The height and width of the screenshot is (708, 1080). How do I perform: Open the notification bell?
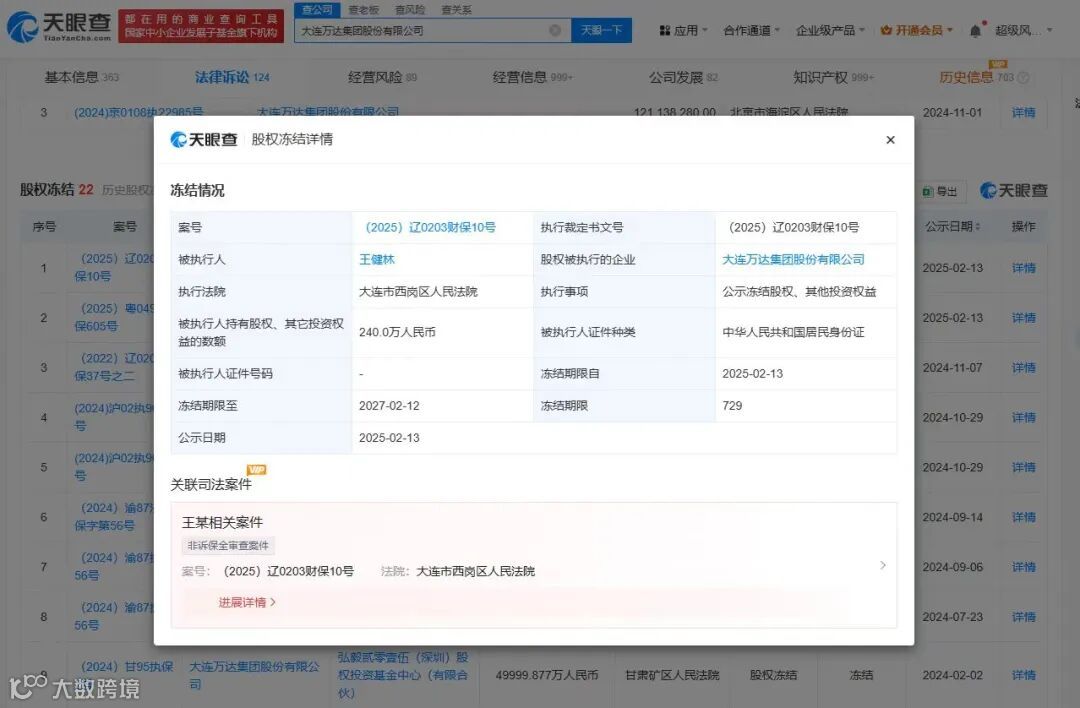[x=975, y=31]
